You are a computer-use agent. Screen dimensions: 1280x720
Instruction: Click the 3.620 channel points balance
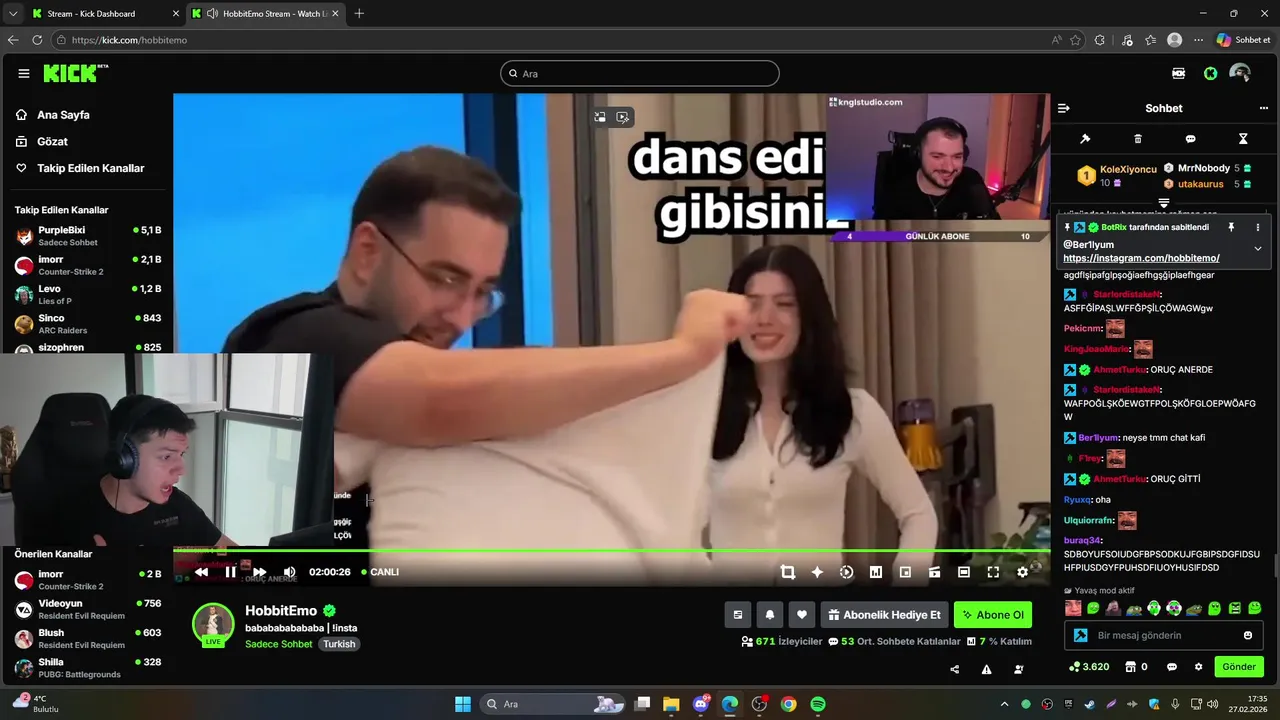(x=1089, y=666)
